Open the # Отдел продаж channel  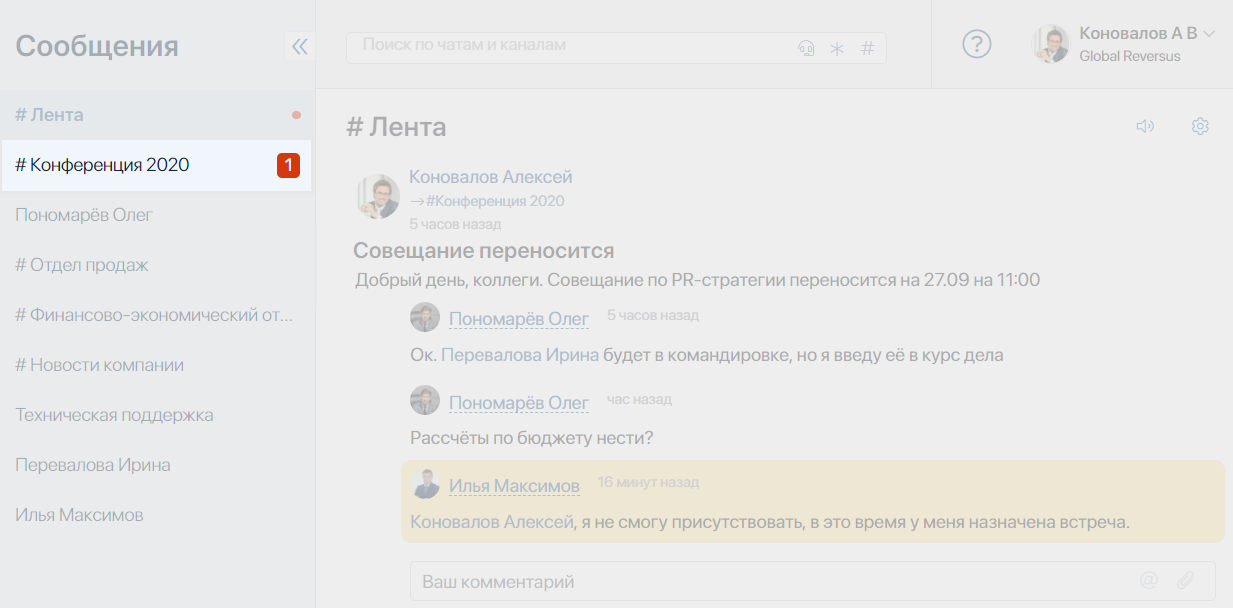click(157, 265)
